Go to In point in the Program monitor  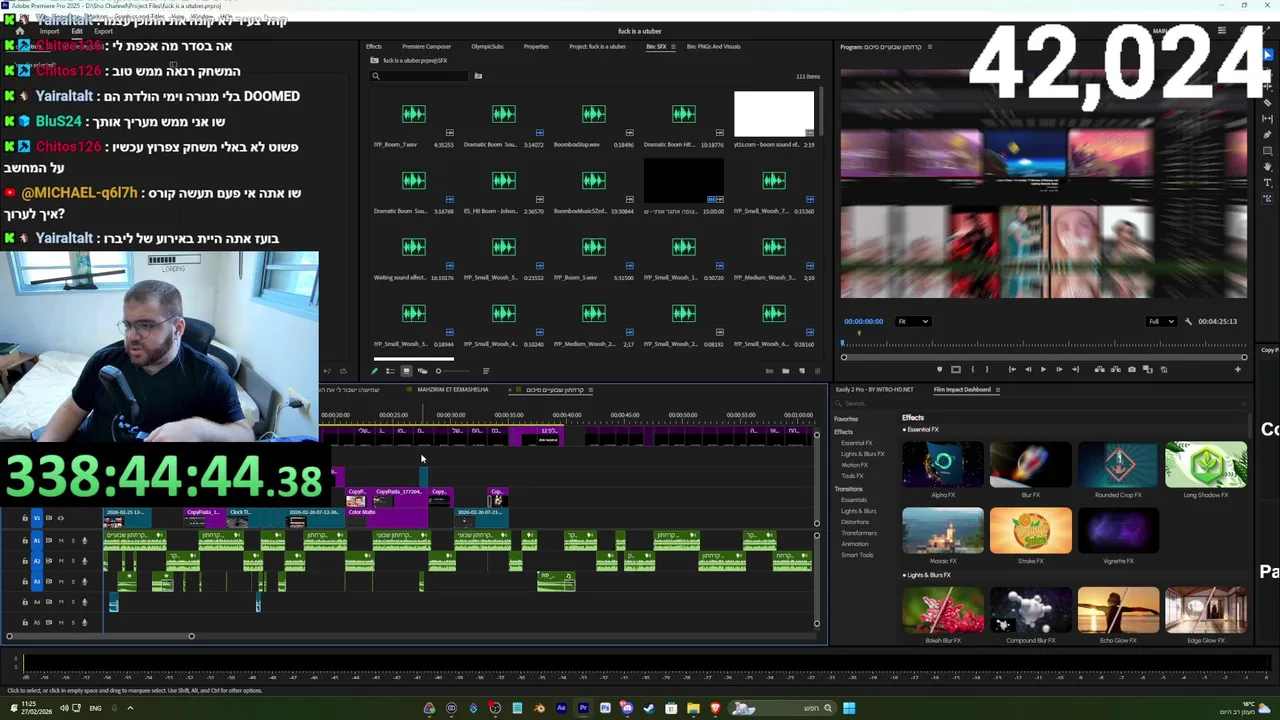(x=1012, y=369)
